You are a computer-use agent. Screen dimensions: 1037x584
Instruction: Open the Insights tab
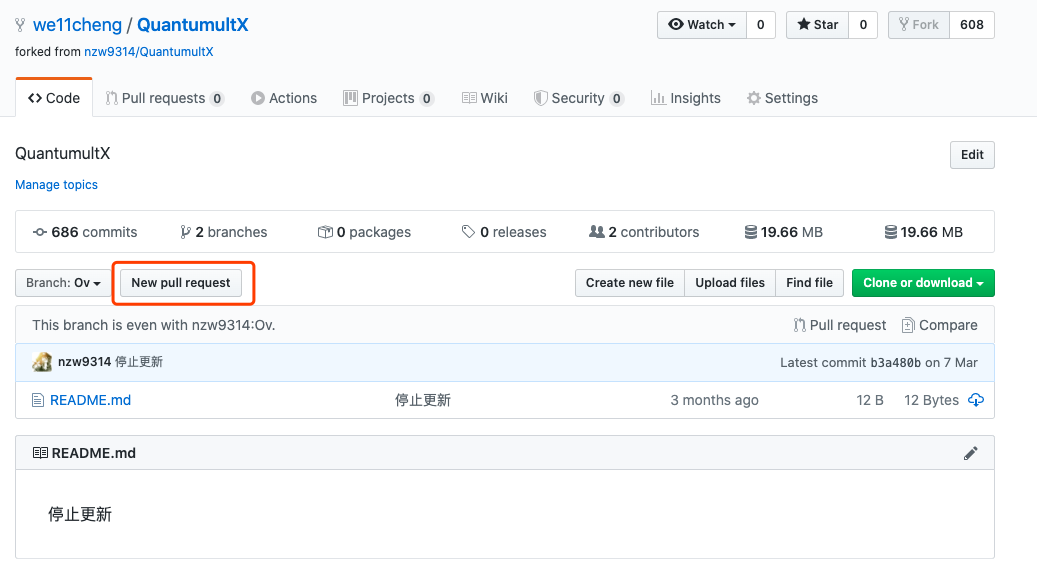686,98
